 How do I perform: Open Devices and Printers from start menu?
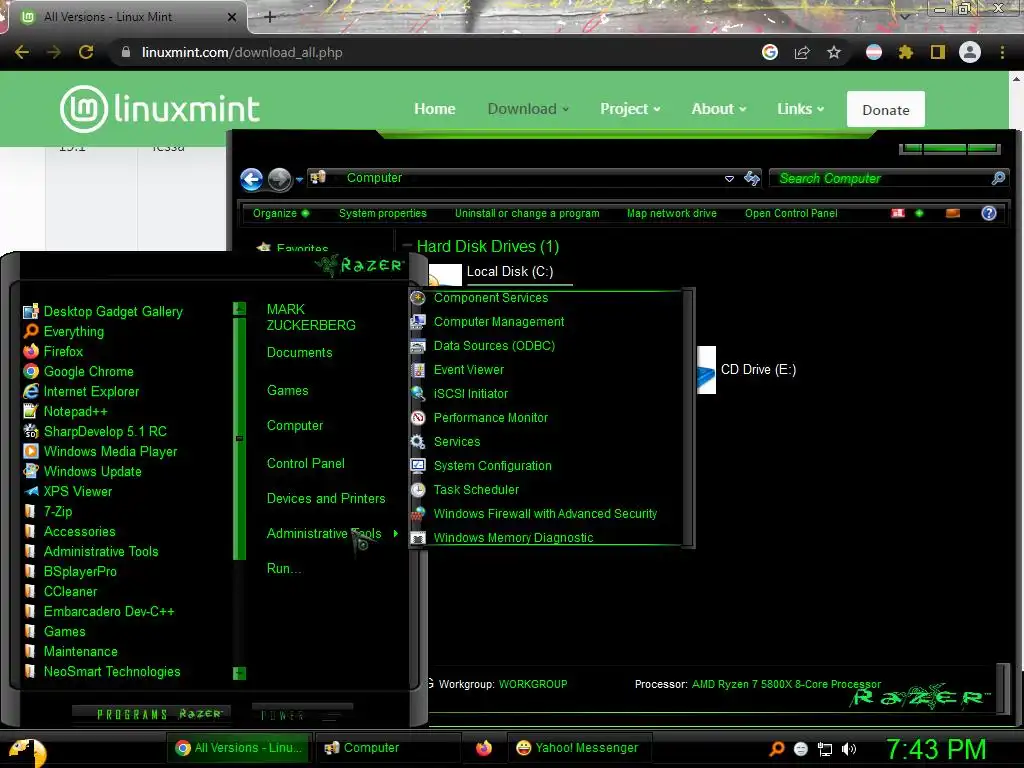(326, 499)
